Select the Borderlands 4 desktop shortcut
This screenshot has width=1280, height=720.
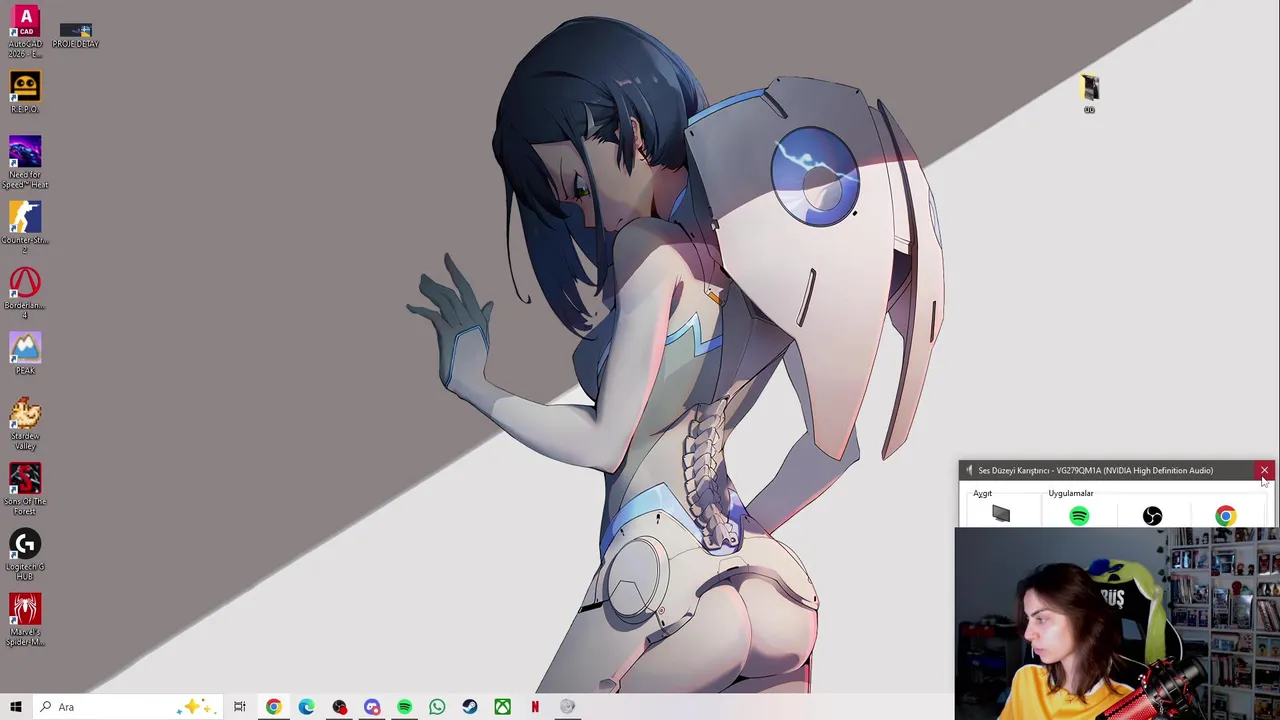click(x=25, y=294)
